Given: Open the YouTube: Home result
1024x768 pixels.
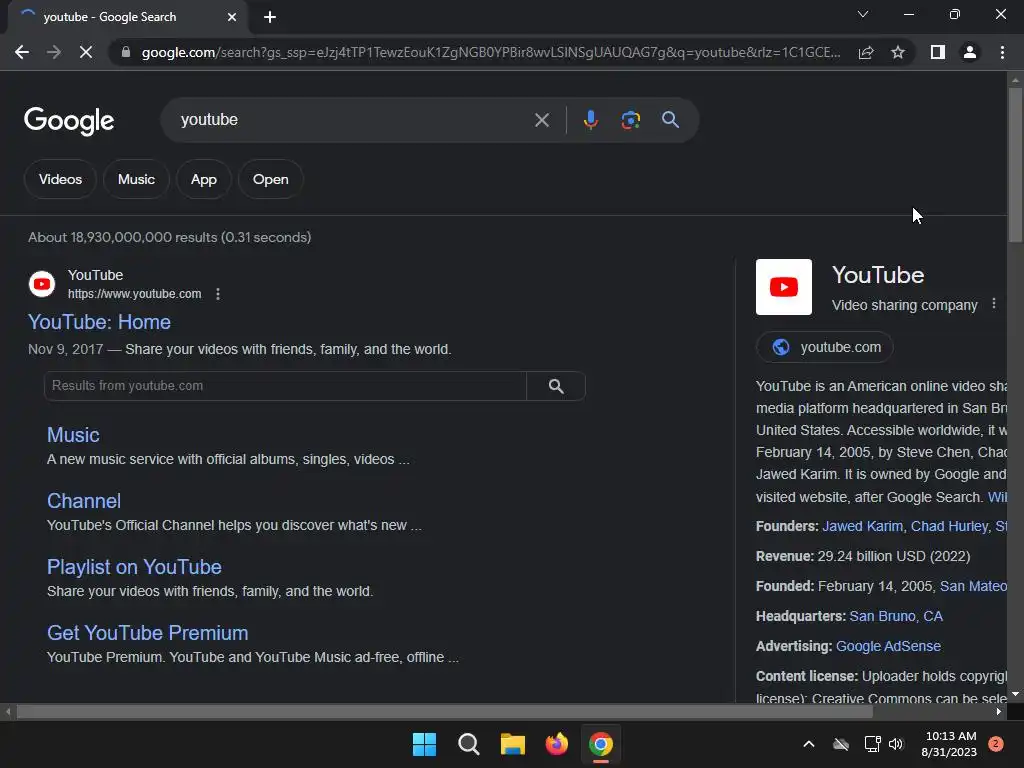Looking at the screenshot, I should click(99, 322).
